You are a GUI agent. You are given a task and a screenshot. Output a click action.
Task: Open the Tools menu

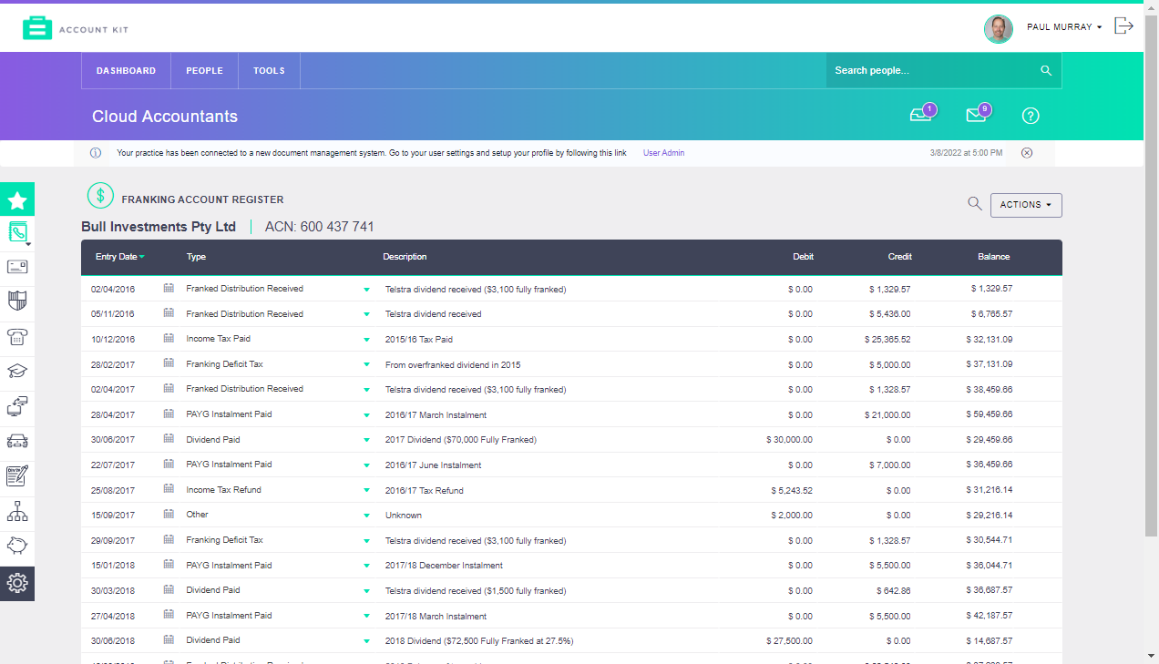268,70
